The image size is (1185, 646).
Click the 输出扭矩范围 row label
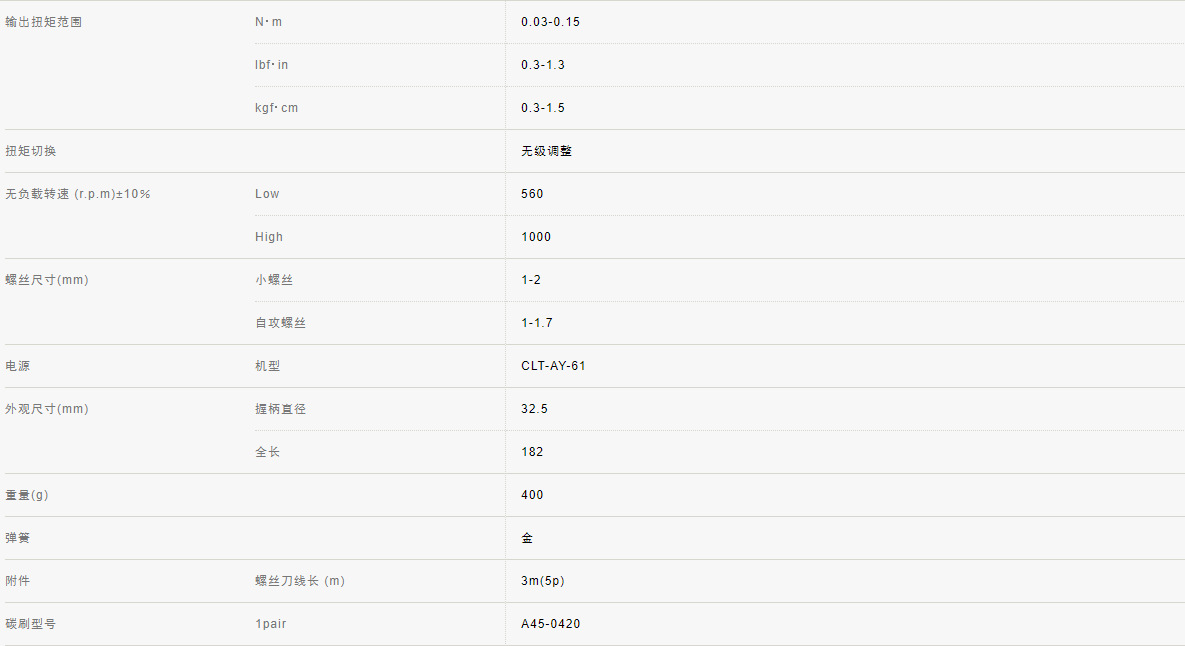tap(44, 22)
